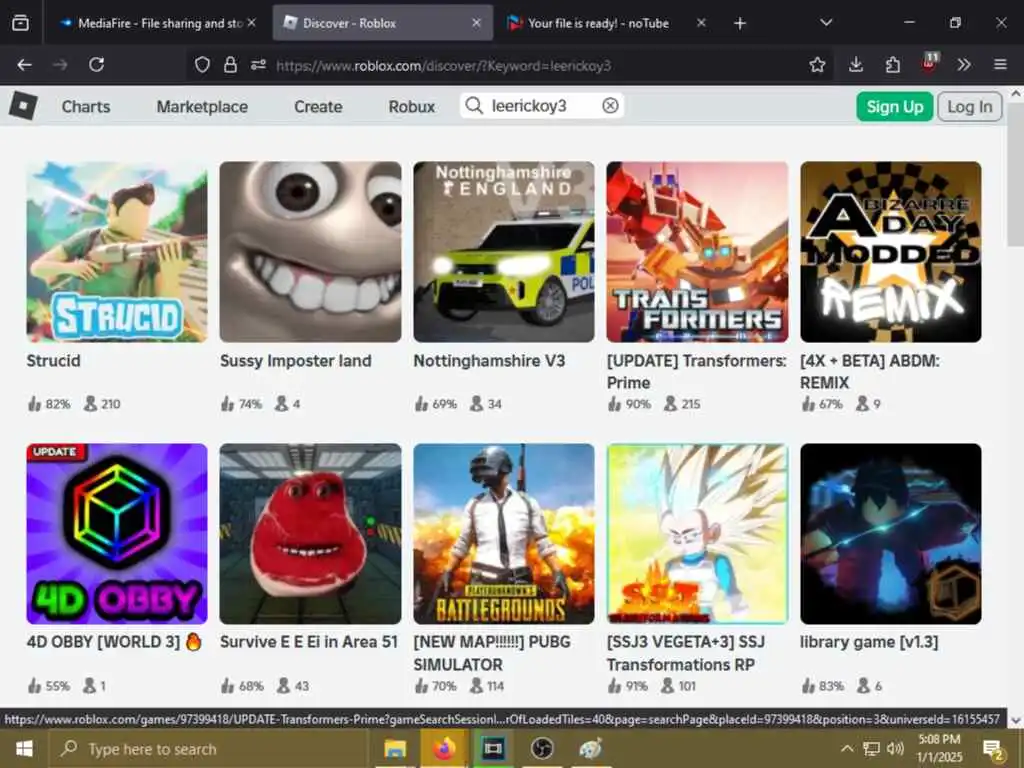Open the Firefox View icon at tab strip start
Image resolution: width=1024 pixels, height=768 pixels.
pyautogui.click(x=20, y=23)
